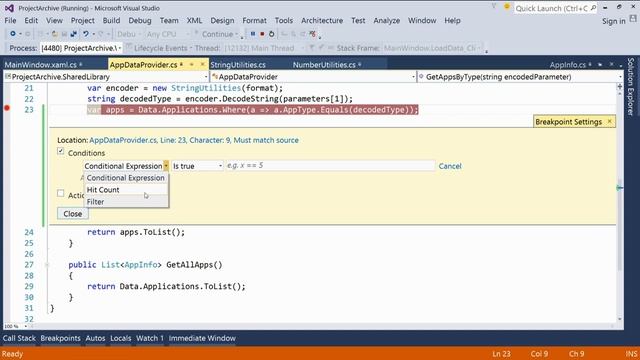Image resolution: width=640 pixels, height=360 pixels.
Task: Close the Breakpoint Settings panel with X
Action: [x=609, y=121]
